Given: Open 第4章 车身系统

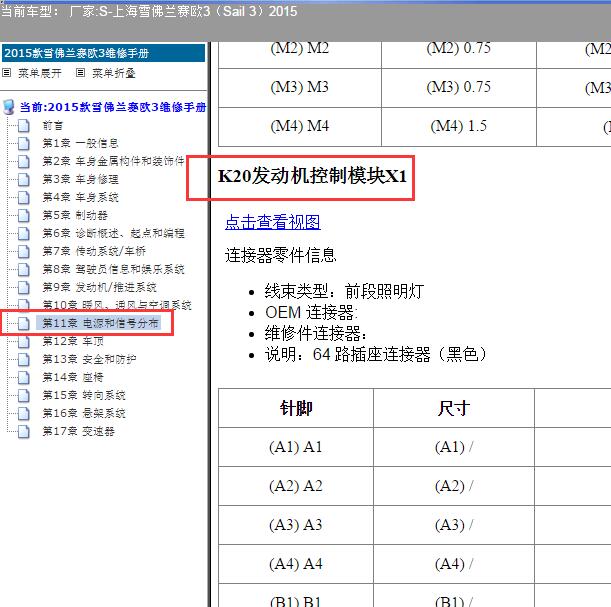Looking at the screenshot, I should 80,198.
